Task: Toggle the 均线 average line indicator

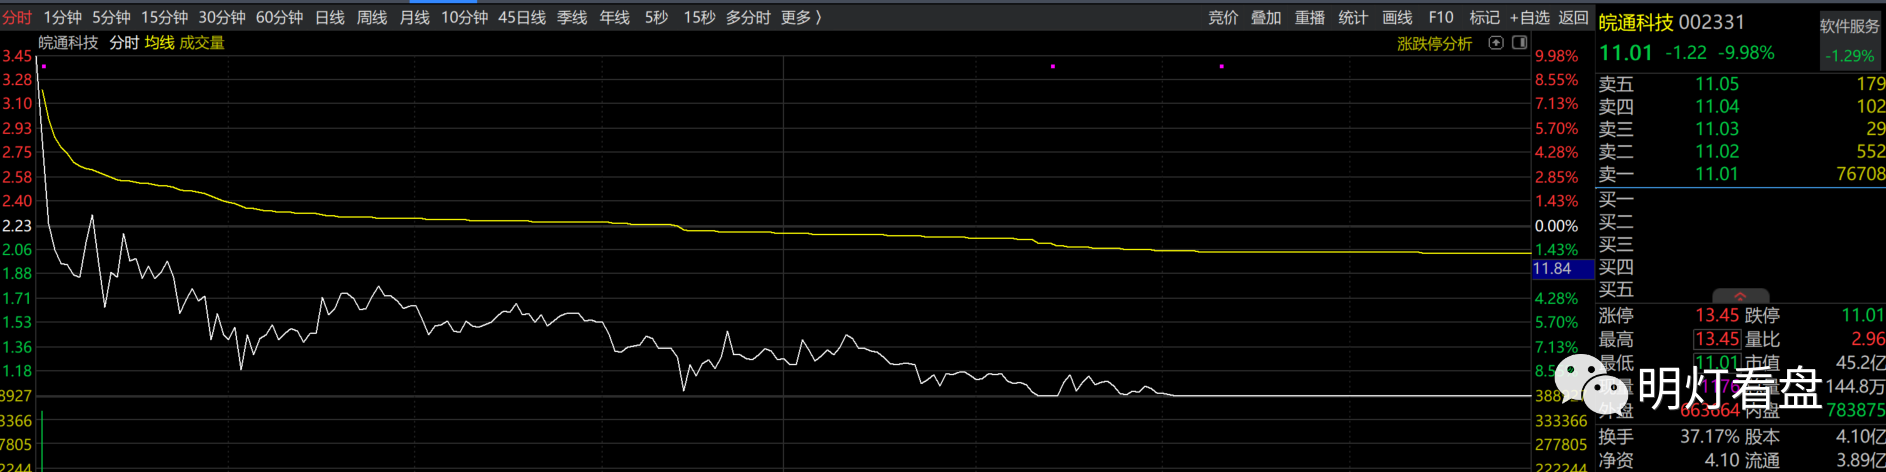Action: [x=159, y=43]
